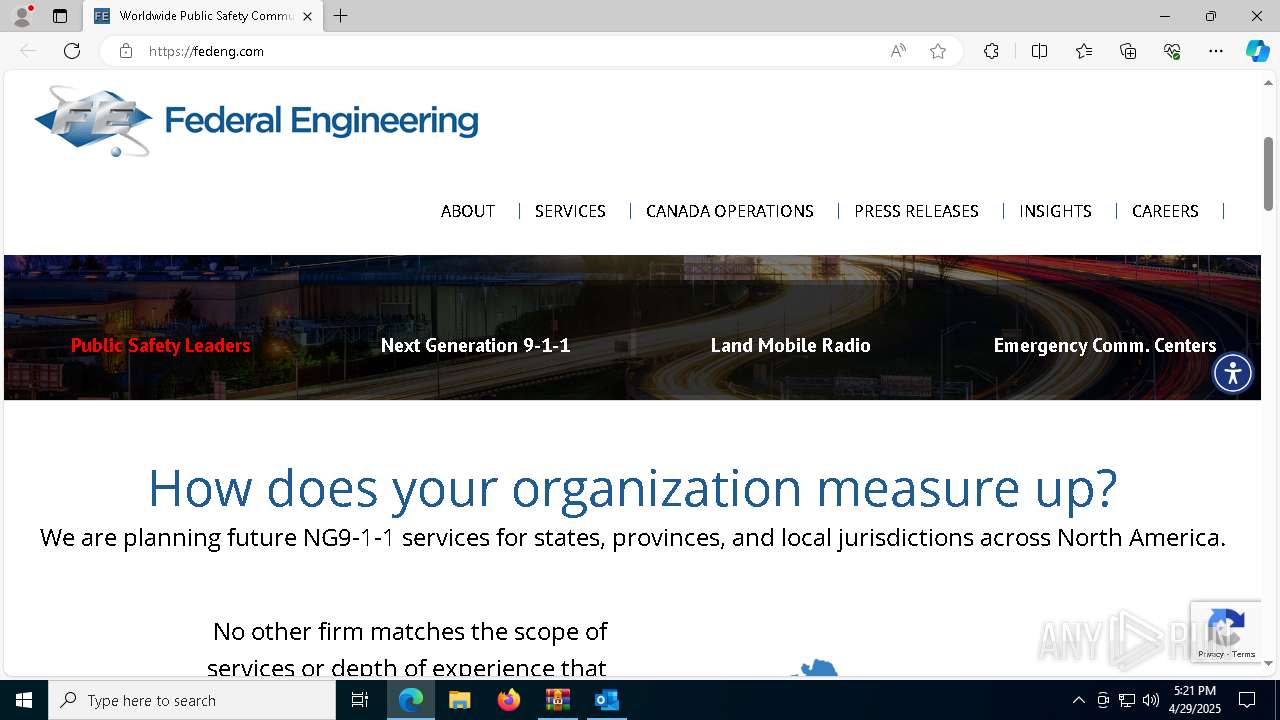The width and height of the screenshot is (1280, 720).
Task: Open the tab actions menu icon
Action: tap(60, 16)
